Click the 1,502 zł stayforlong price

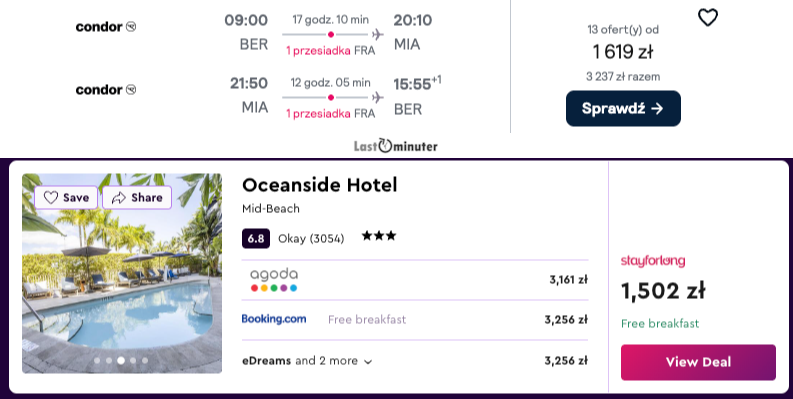pyautogui.click(x=663, y=291)
